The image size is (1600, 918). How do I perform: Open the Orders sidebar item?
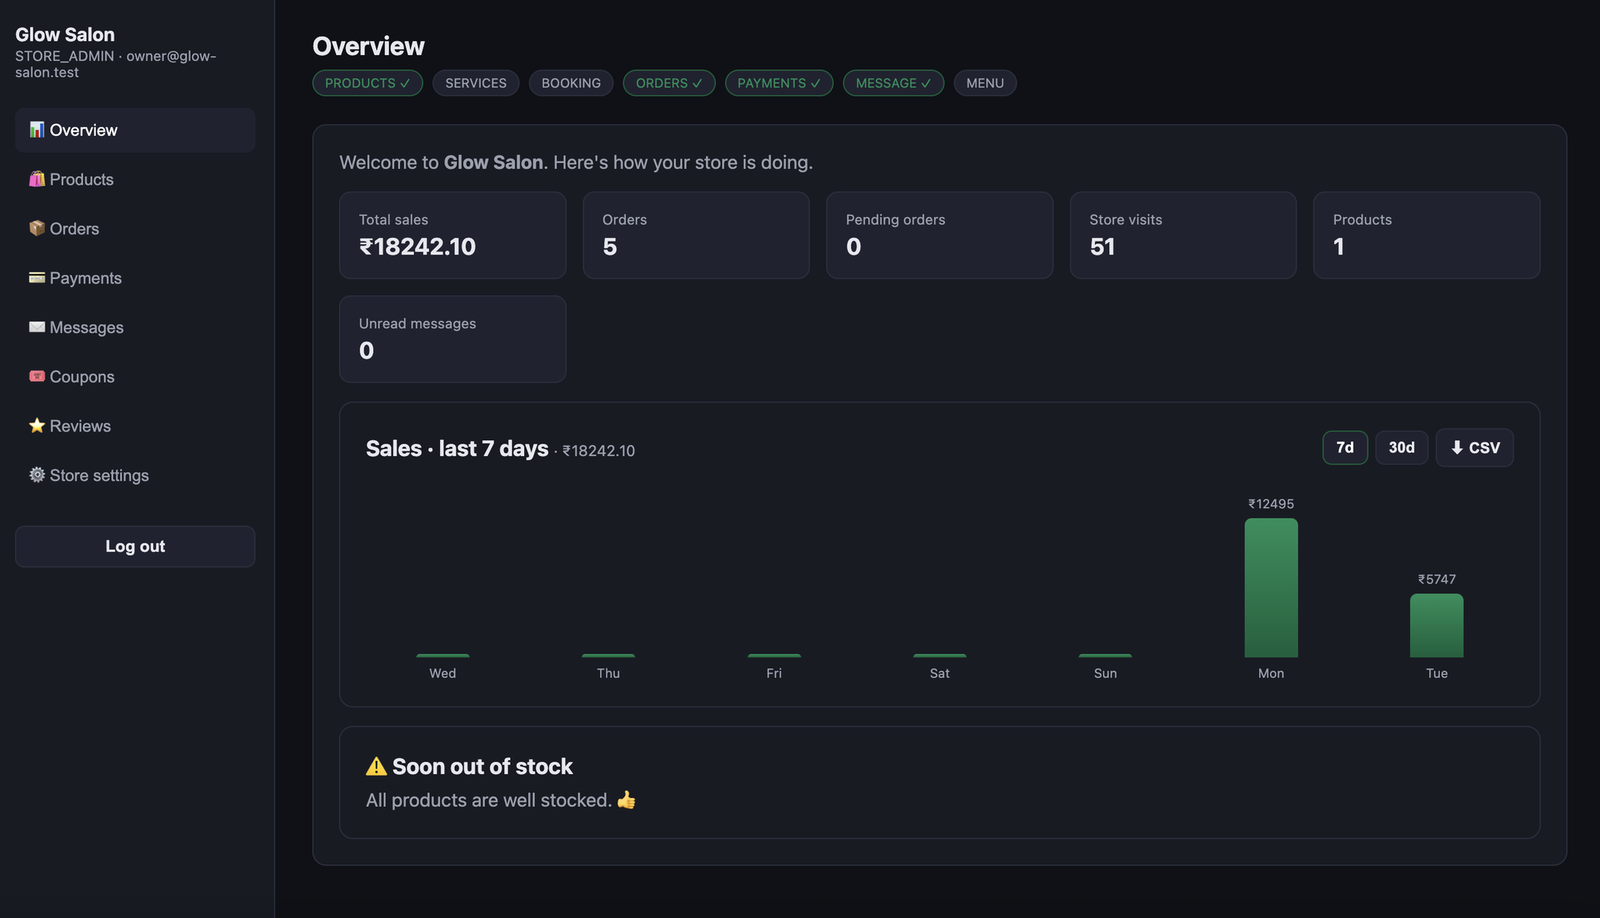pos(135,228)
